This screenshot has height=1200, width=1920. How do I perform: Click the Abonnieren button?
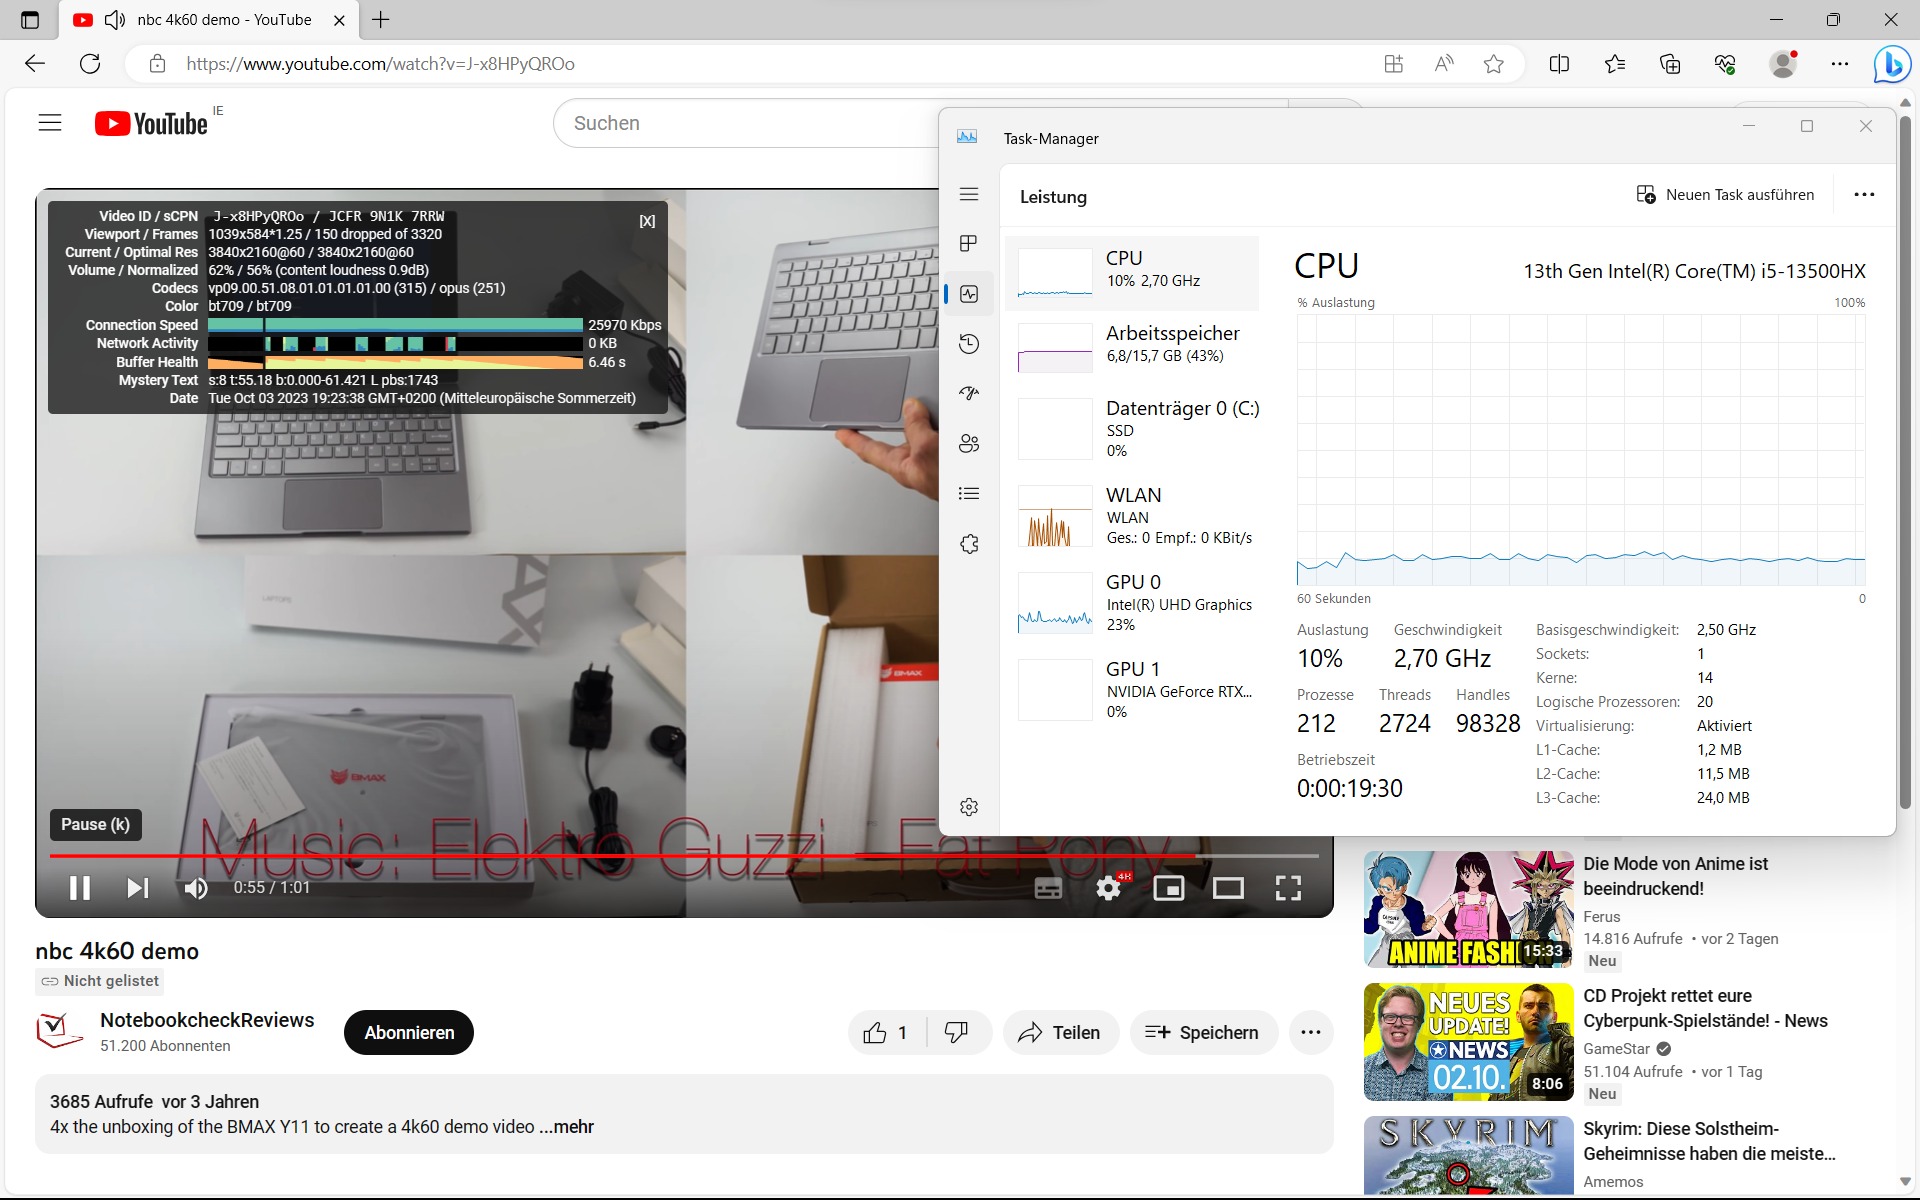(409, 1033)
